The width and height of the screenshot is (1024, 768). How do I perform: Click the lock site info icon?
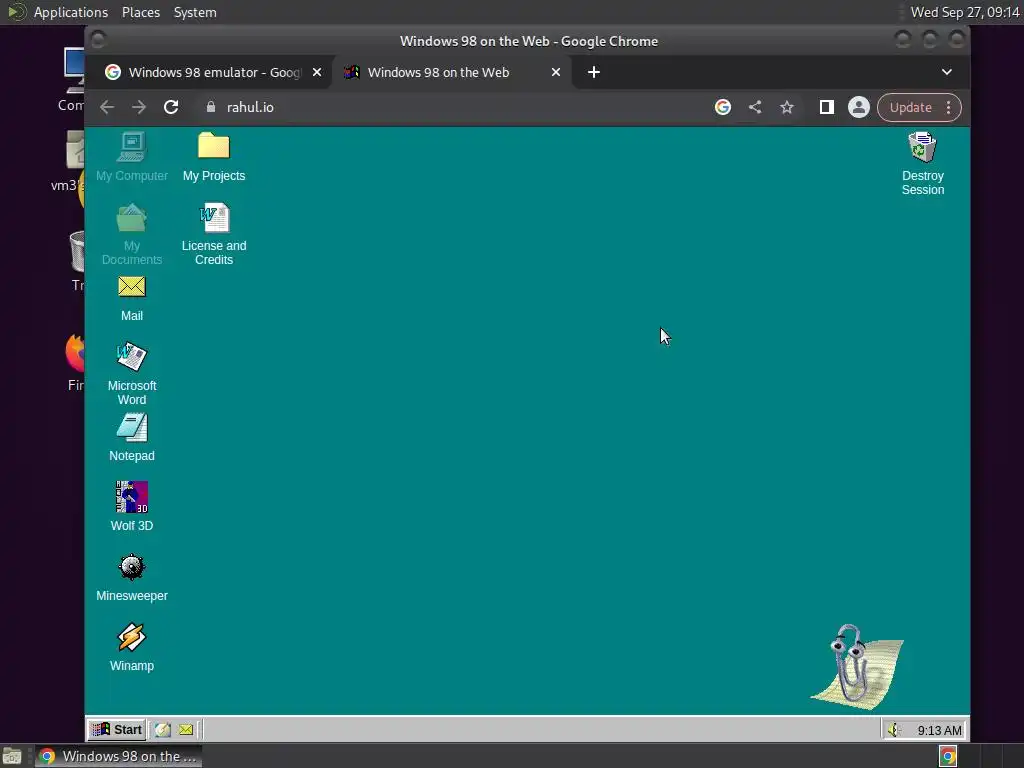[x=210, y=107]
